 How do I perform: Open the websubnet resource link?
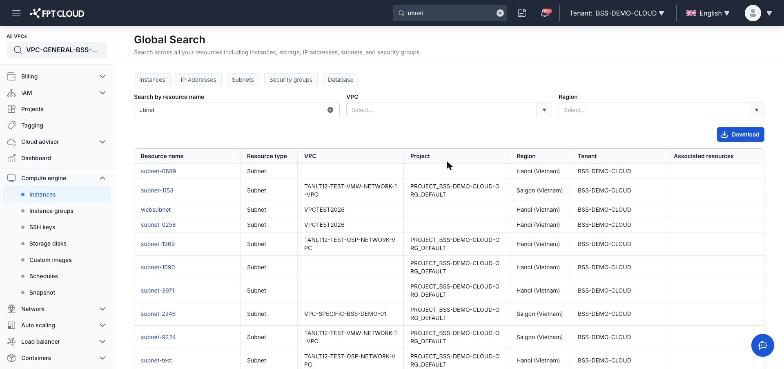tap(156, 210)
